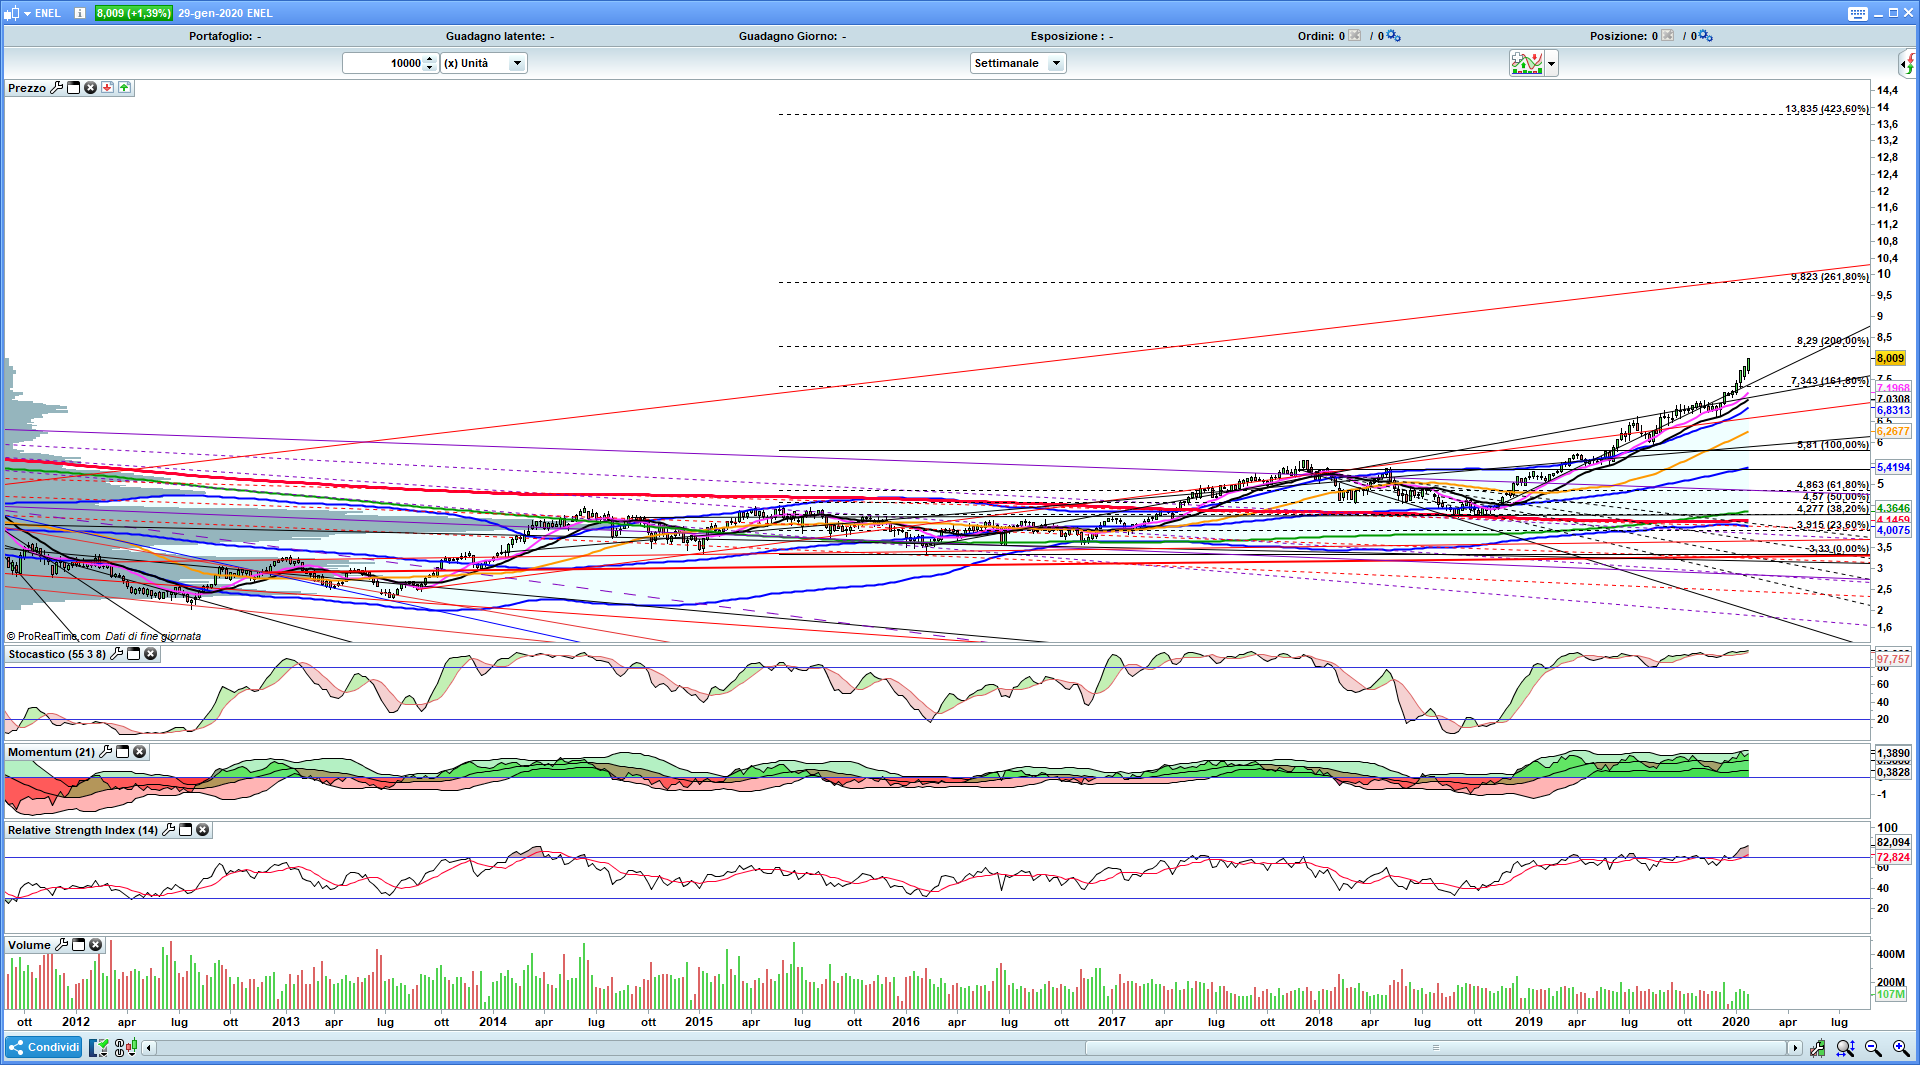Screen dimensions: 1920x1065
Task: Remove the Volume panel
Action: 95,945
